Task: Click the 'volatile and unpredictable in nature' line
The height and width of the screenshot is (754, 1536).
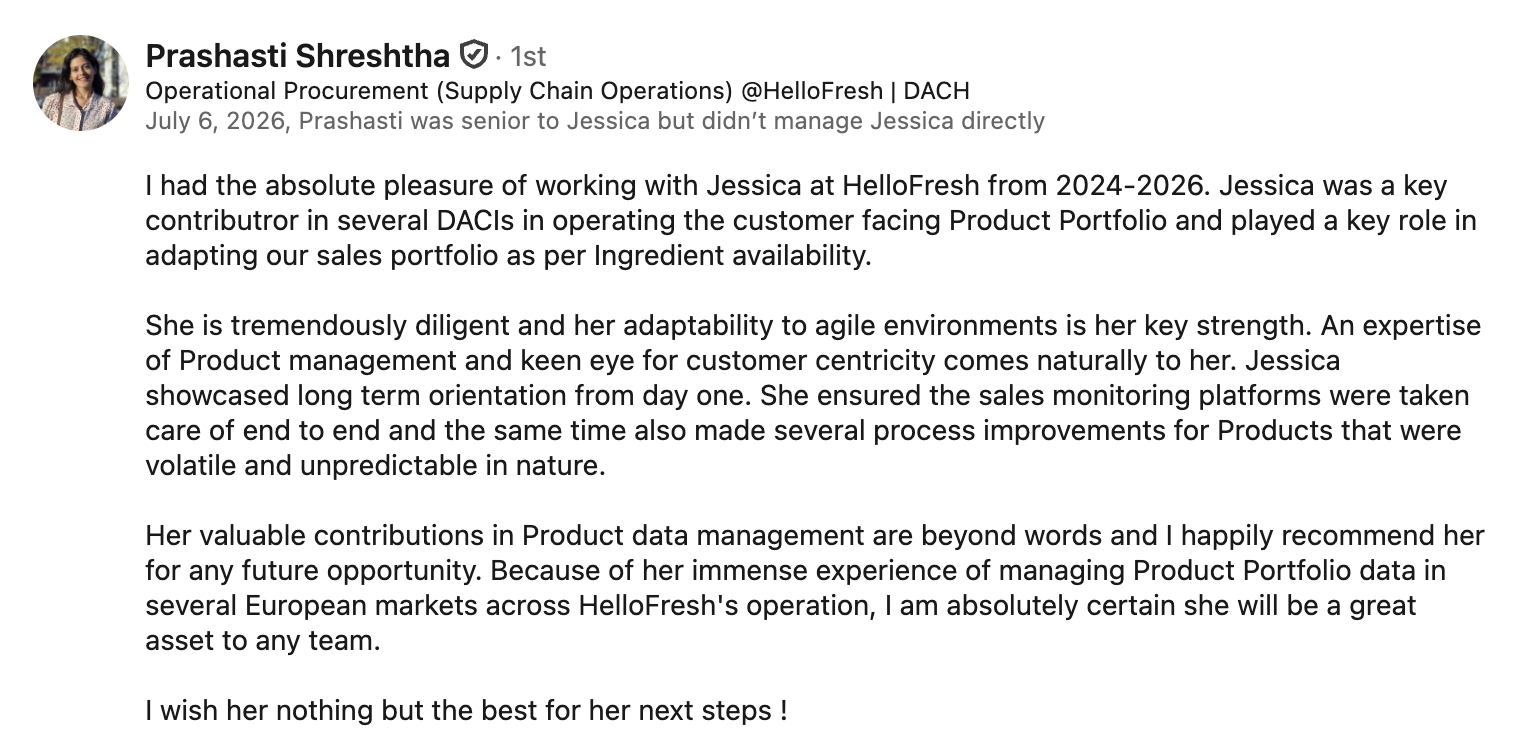Action: pyautogui.click(x=376, y=466)
